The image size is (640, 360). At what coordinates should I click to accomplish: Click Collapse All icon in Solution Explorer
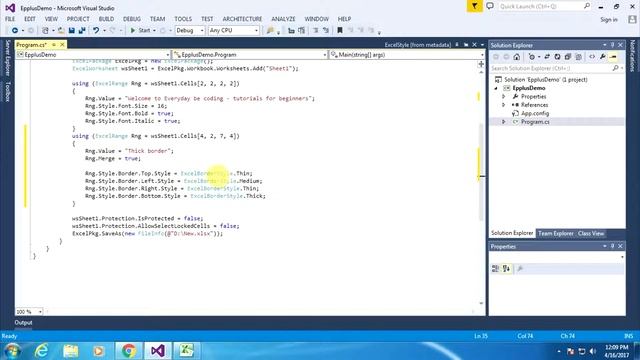click(568, 57)
